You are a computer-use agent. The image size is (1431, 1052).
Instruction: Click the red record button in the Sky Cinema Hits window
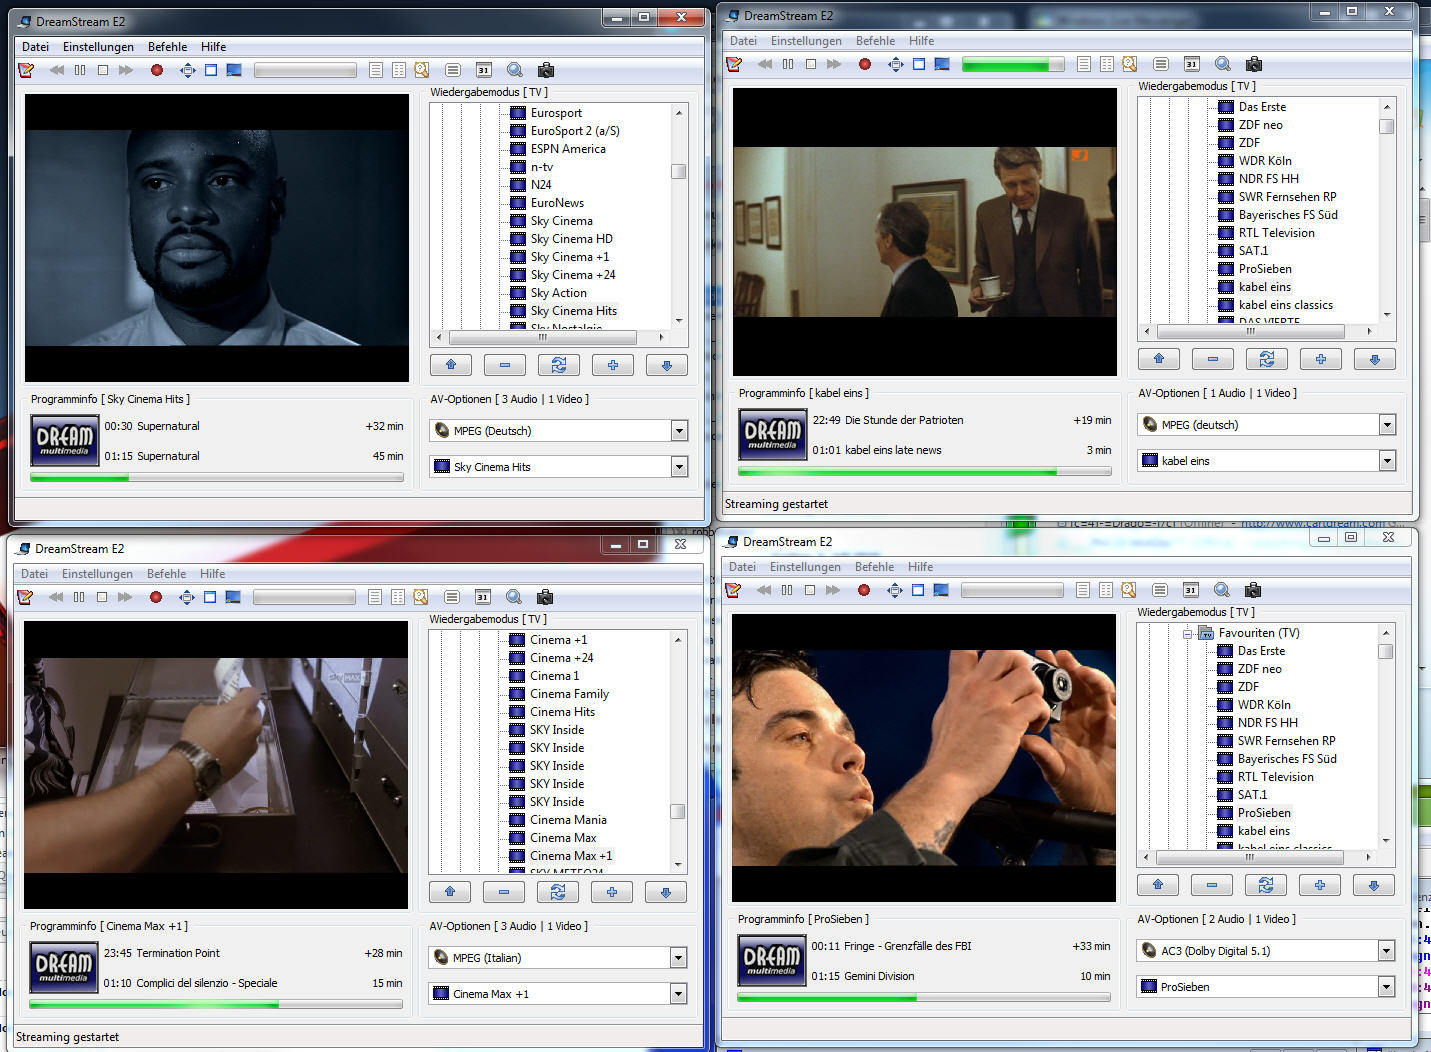(157, 70)
